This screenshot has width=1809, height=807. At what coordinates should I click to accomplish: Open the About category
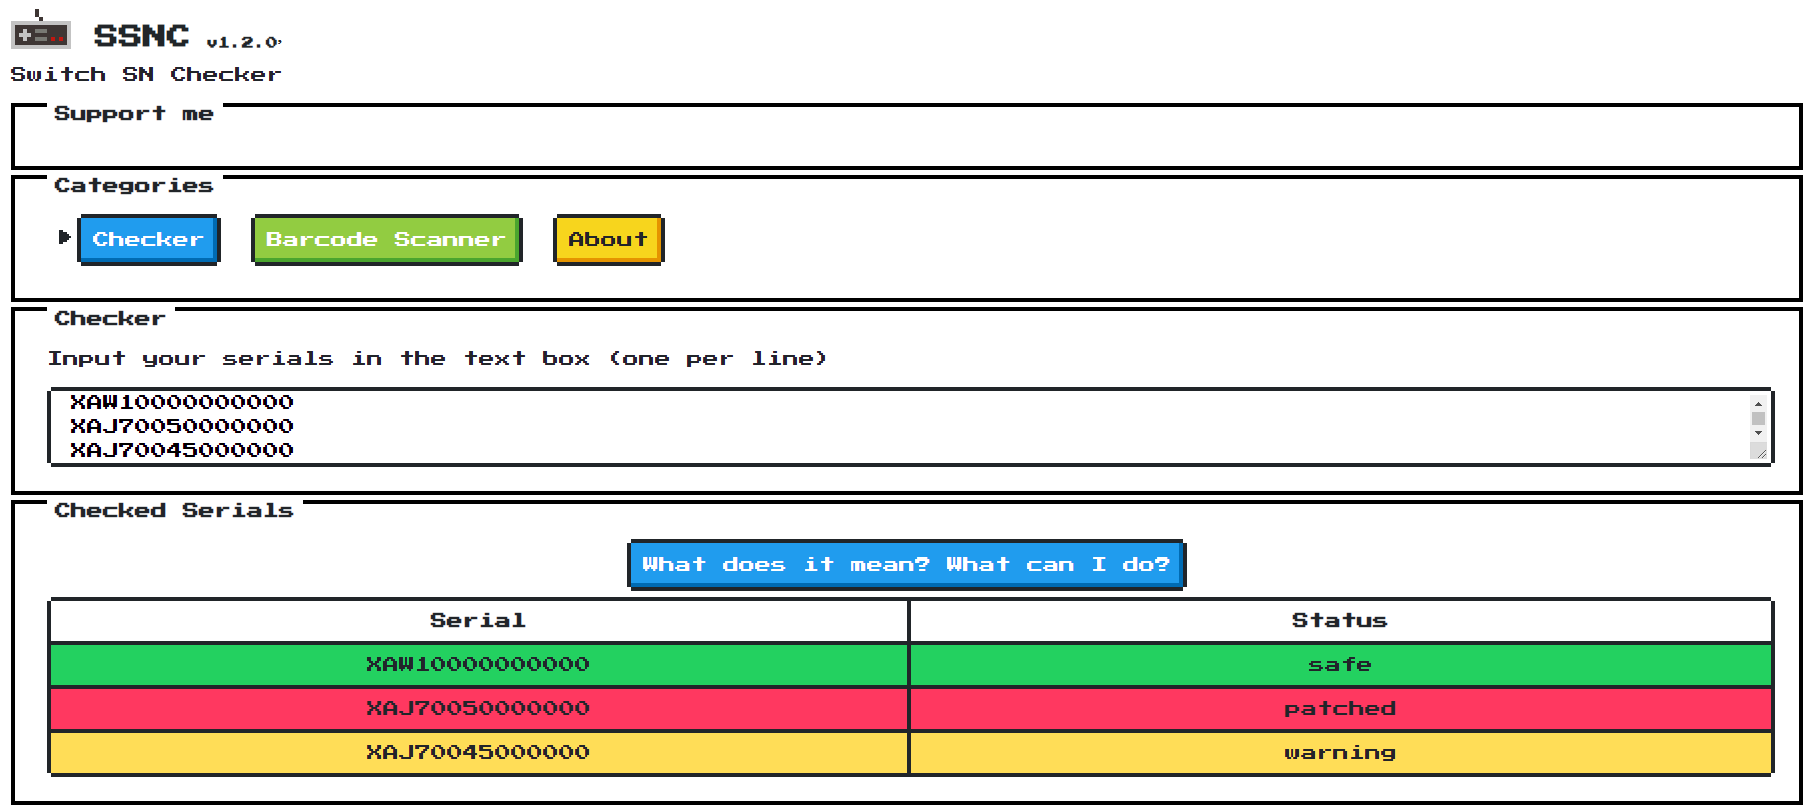(608, 240)
